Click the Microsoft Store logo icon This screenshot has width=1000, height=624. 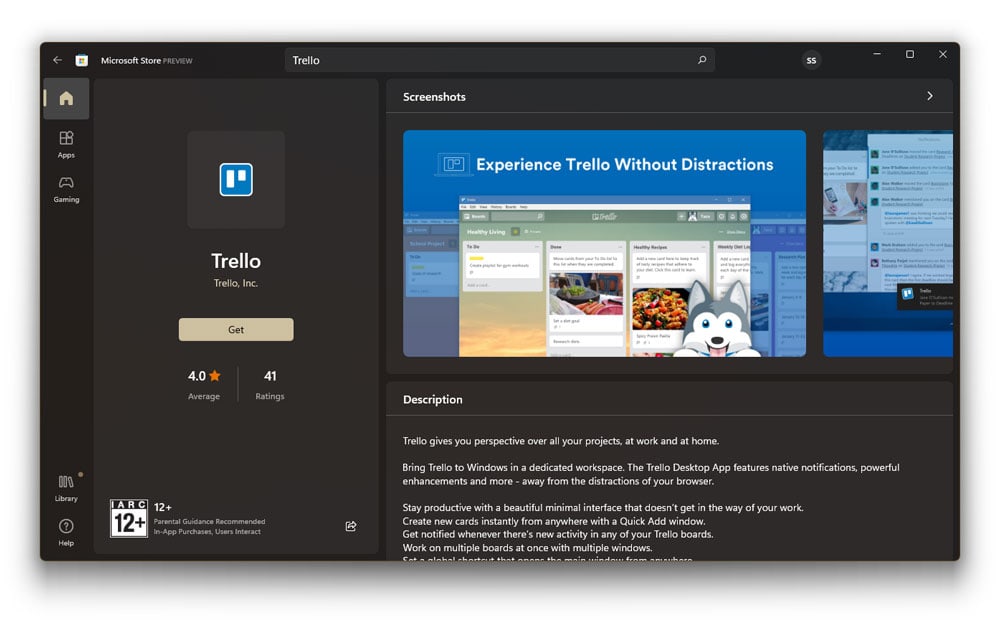click(82, 60)
